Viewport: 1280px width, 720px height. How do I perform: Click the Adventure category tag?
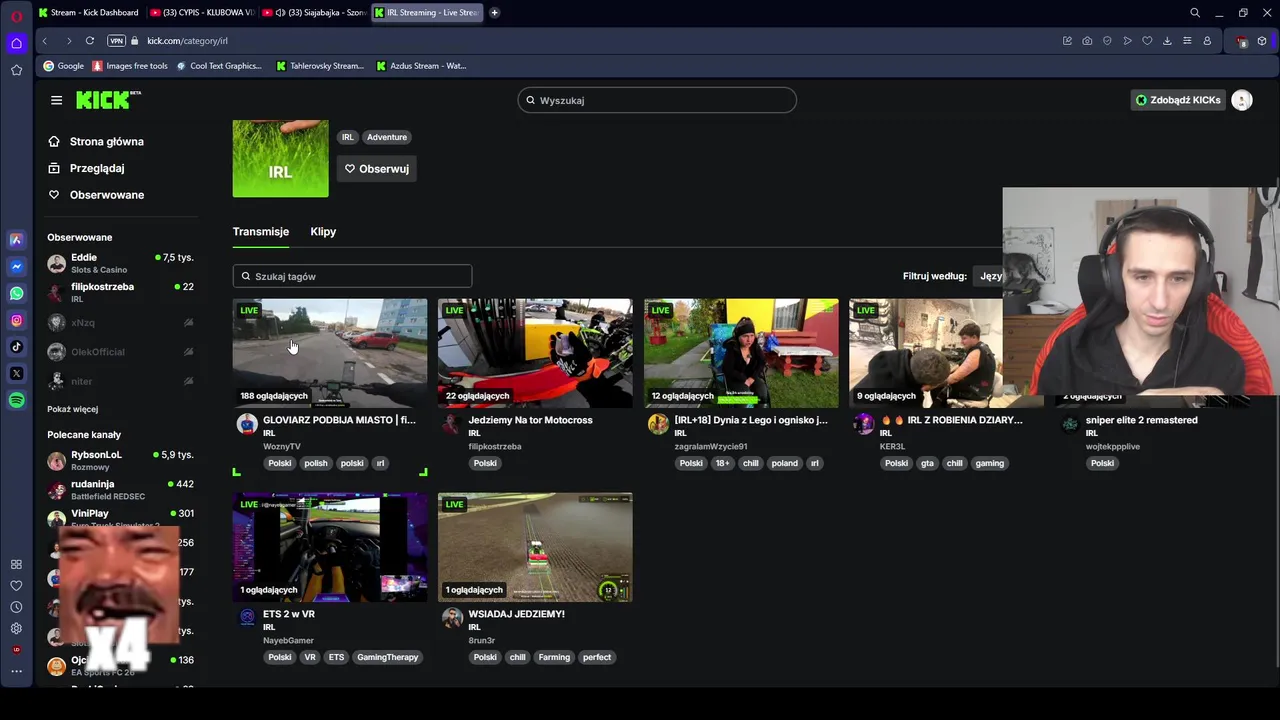(387, 137)
